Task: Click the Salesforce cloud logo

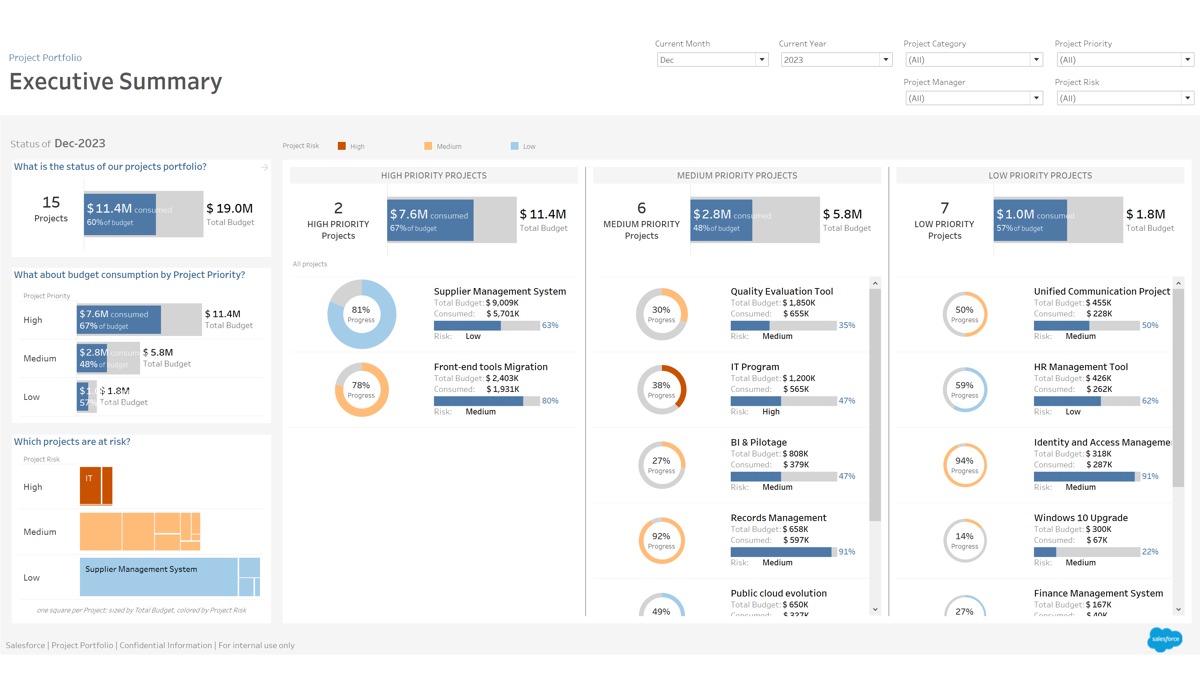Action: coord(1164,638)
